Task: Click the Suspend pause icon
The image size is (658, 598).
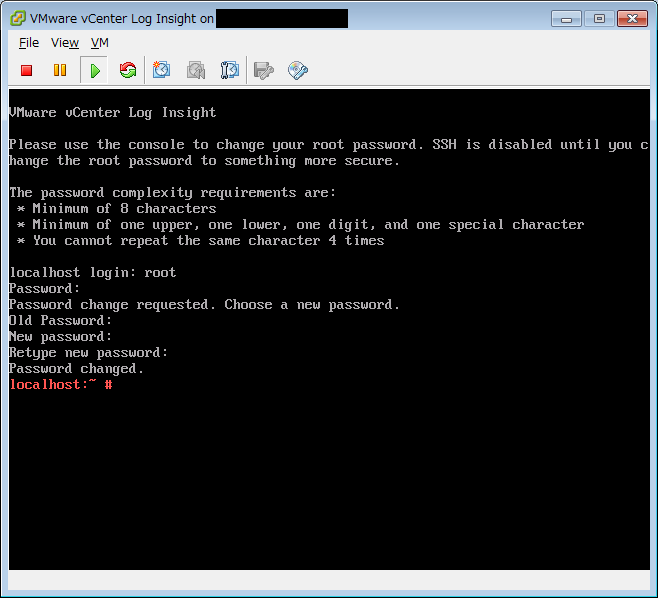Action: 60,70
